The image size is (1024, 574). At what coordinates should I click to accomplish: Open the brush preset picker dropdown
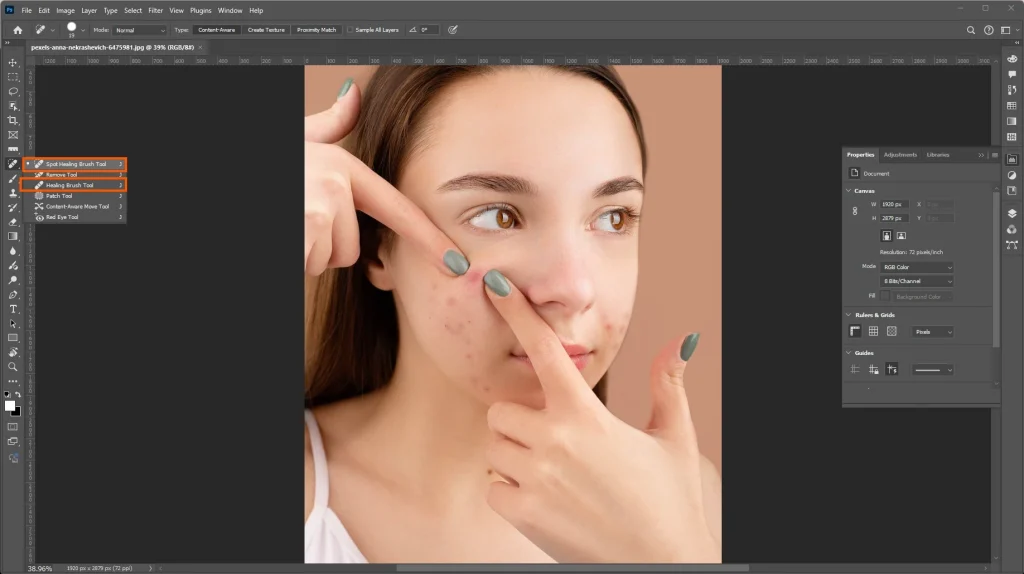point(83,30)
